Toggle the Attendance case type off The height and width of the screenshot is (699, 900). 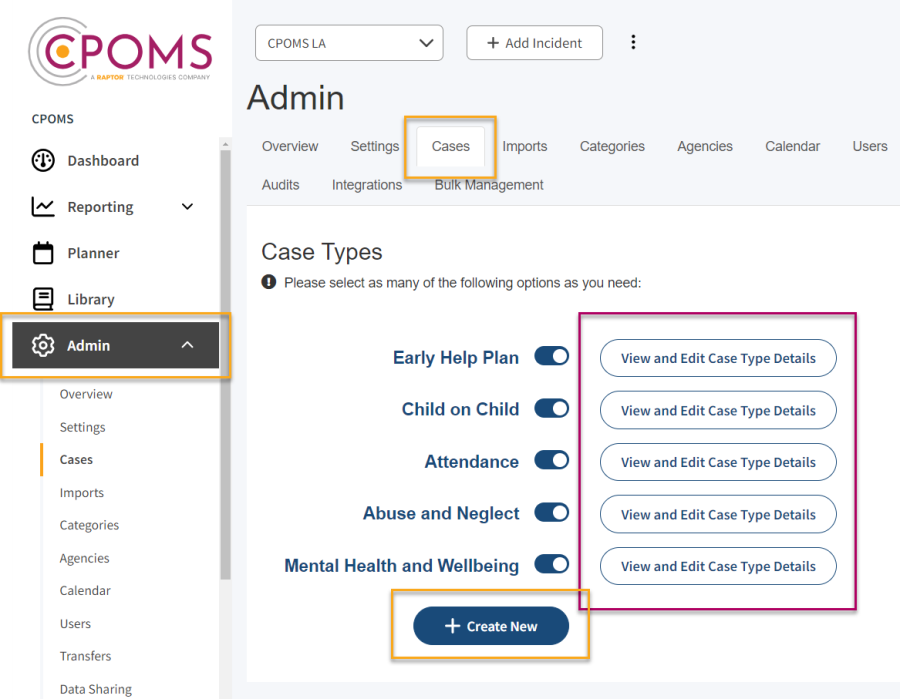click(x=551, y=461)
